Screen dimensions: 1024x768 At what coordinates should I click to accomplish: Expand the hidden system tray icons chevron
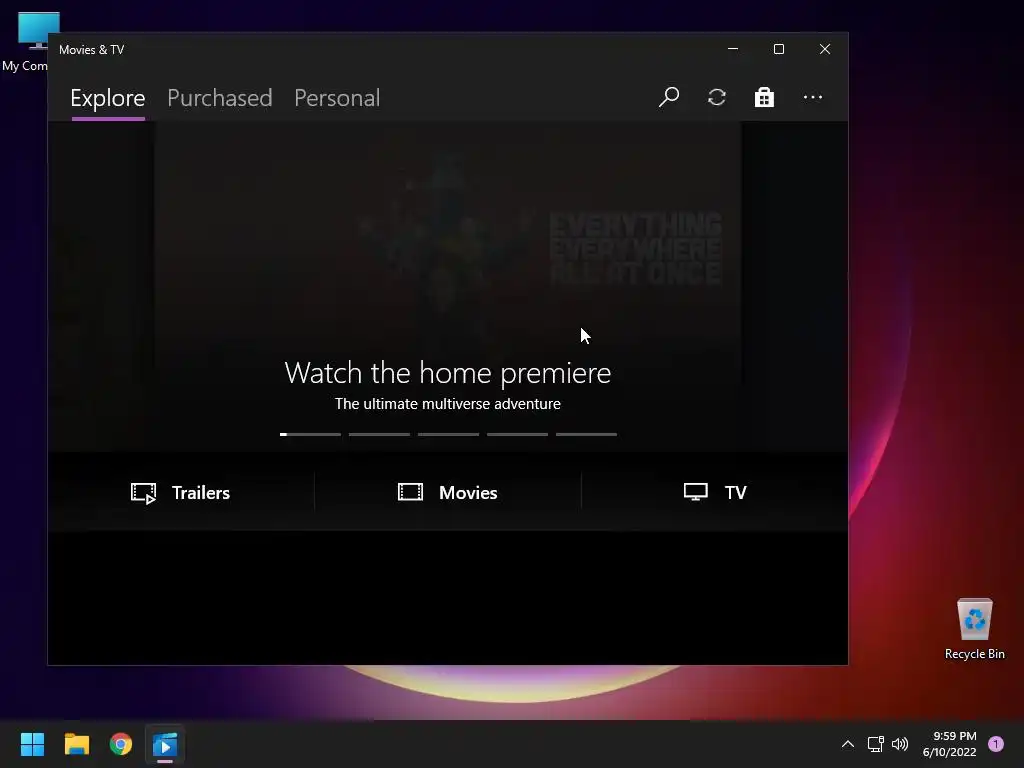point(848,744)
